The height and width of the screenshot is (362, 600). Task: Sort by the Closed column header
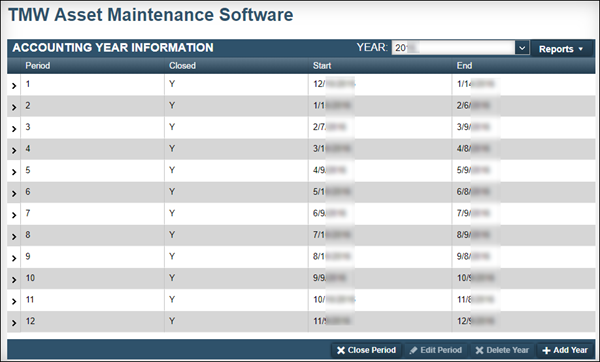point(182,65)
